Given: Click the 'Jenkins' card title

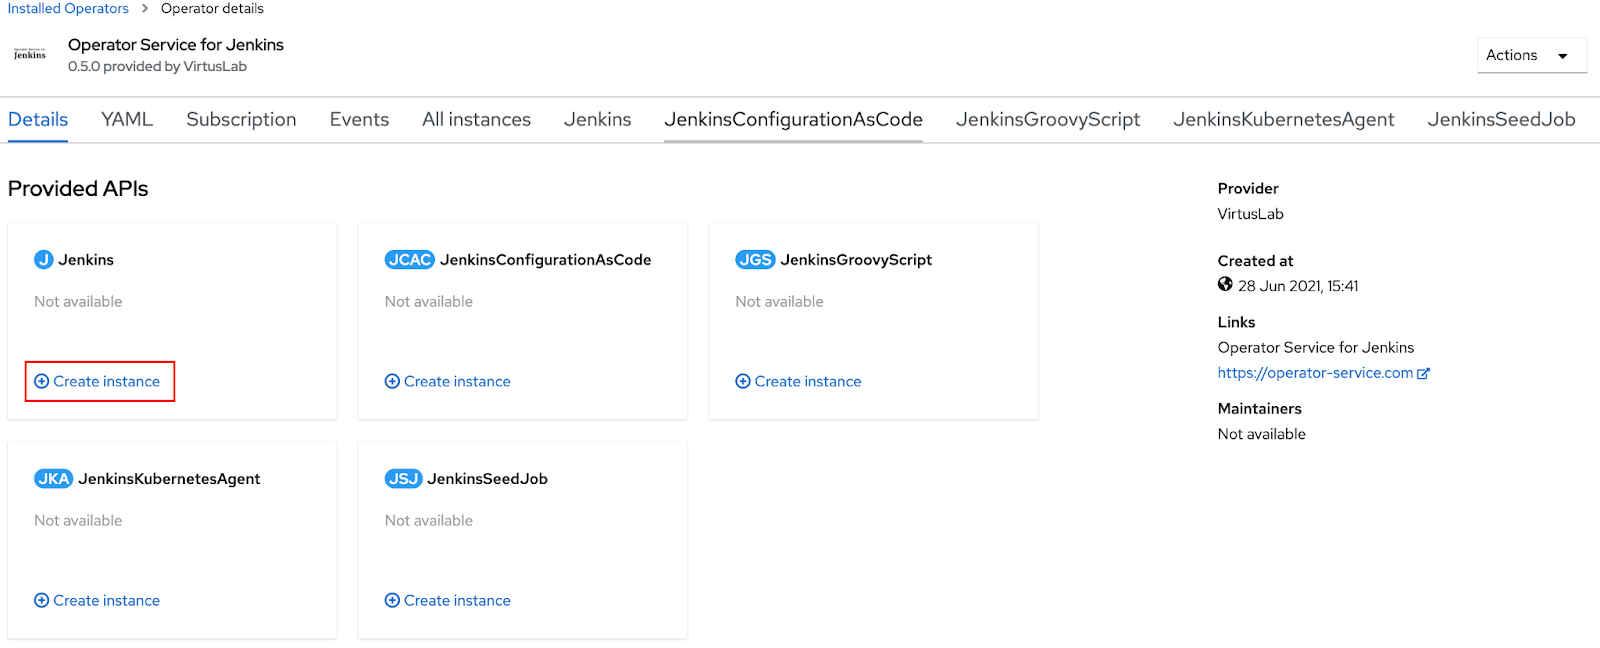Looking at the screenshot, I should pyautogui.click(x=86, y=260).
